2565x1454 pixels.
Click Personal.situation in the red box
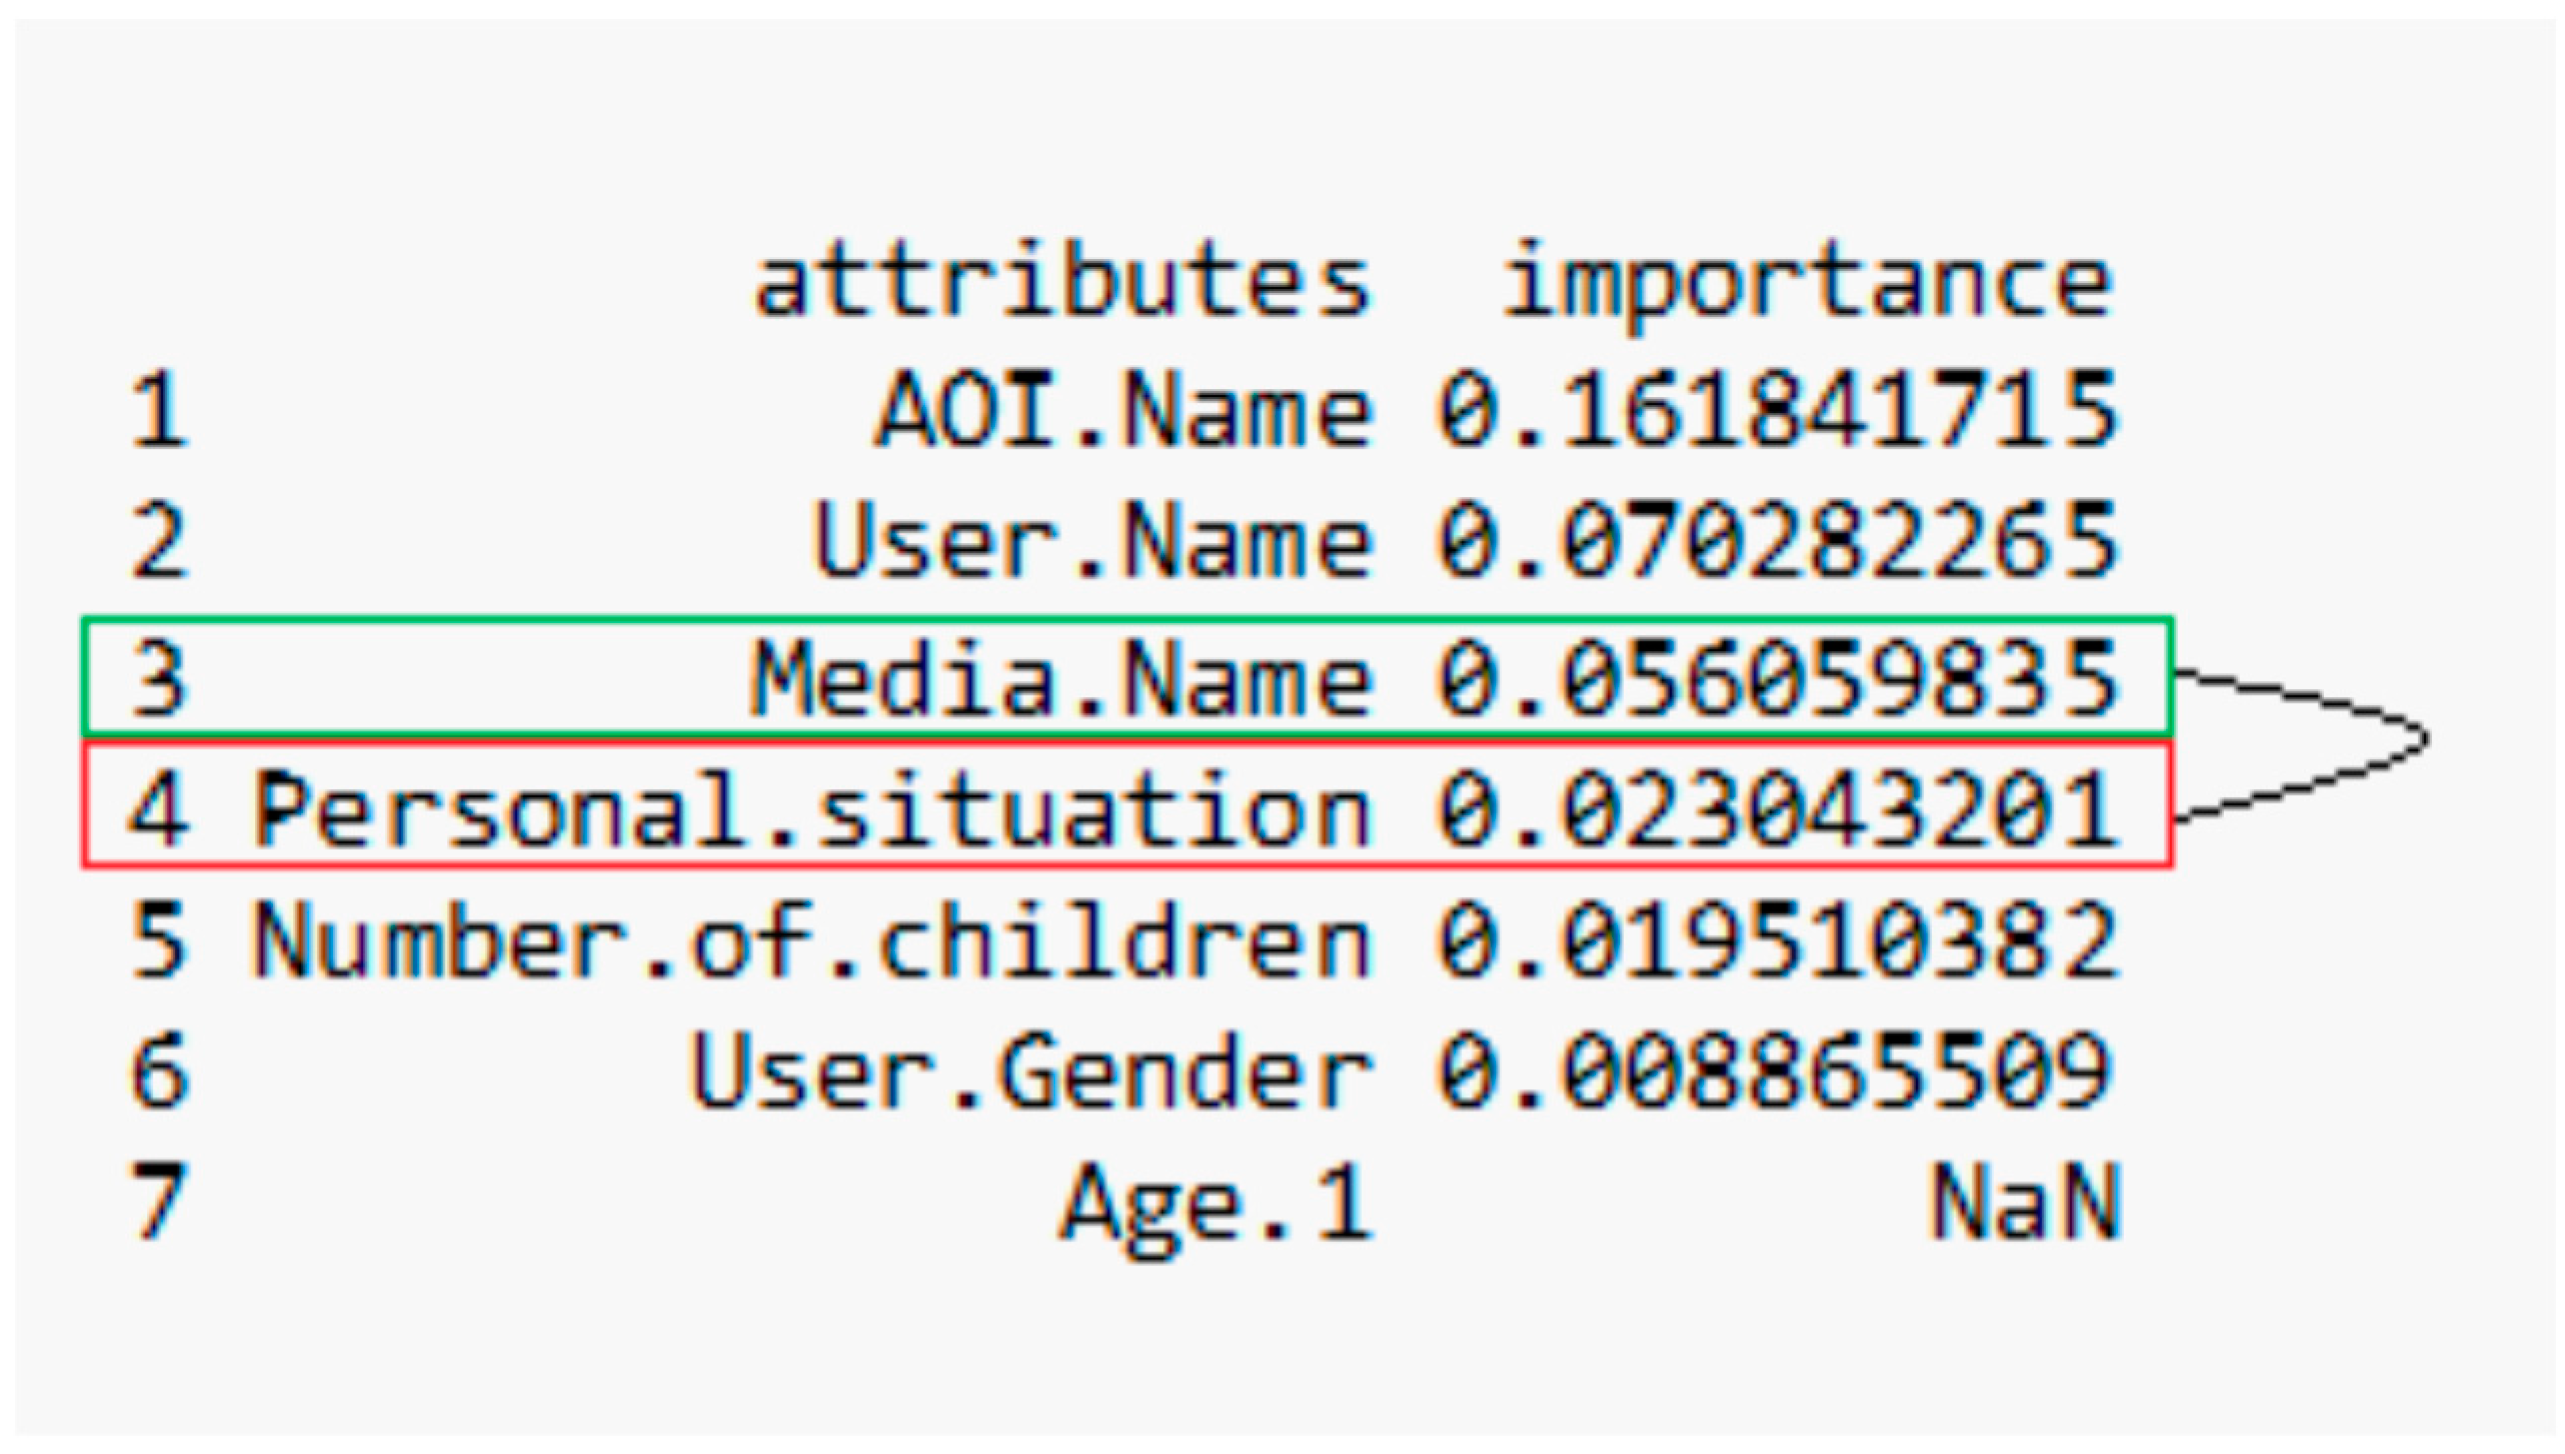click(810, 808)
